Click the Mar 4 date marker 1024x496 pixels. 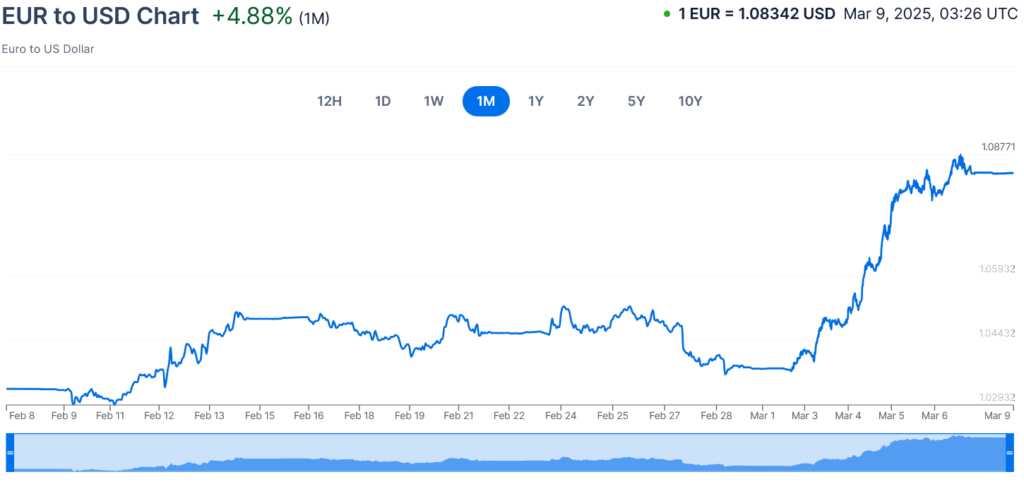click(x=848, y=414)
